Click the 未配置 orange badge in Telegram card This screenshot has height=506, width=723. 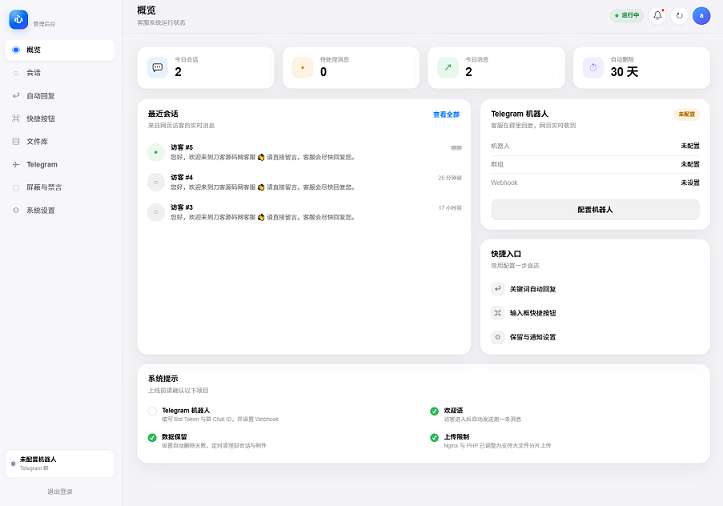point(687,114)
